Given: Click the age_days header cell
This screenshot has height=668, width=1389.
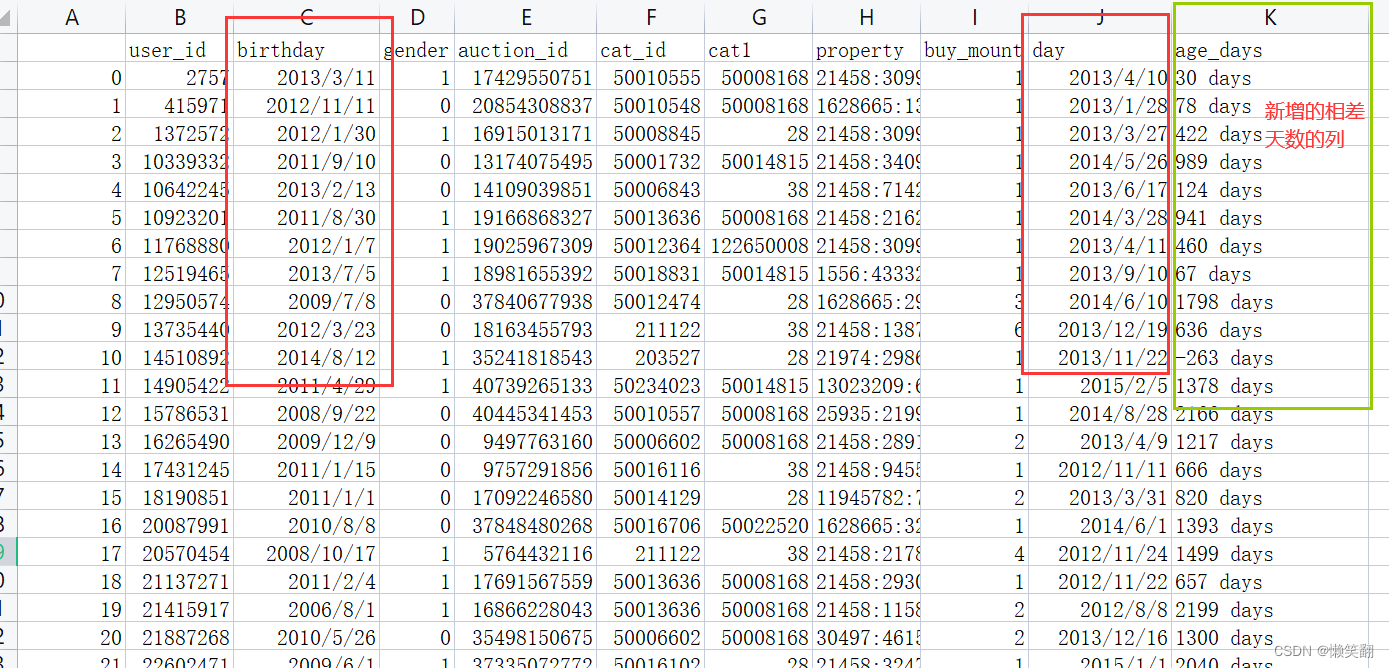Looking at the screenshot, I should click(x=1270, y=50).
